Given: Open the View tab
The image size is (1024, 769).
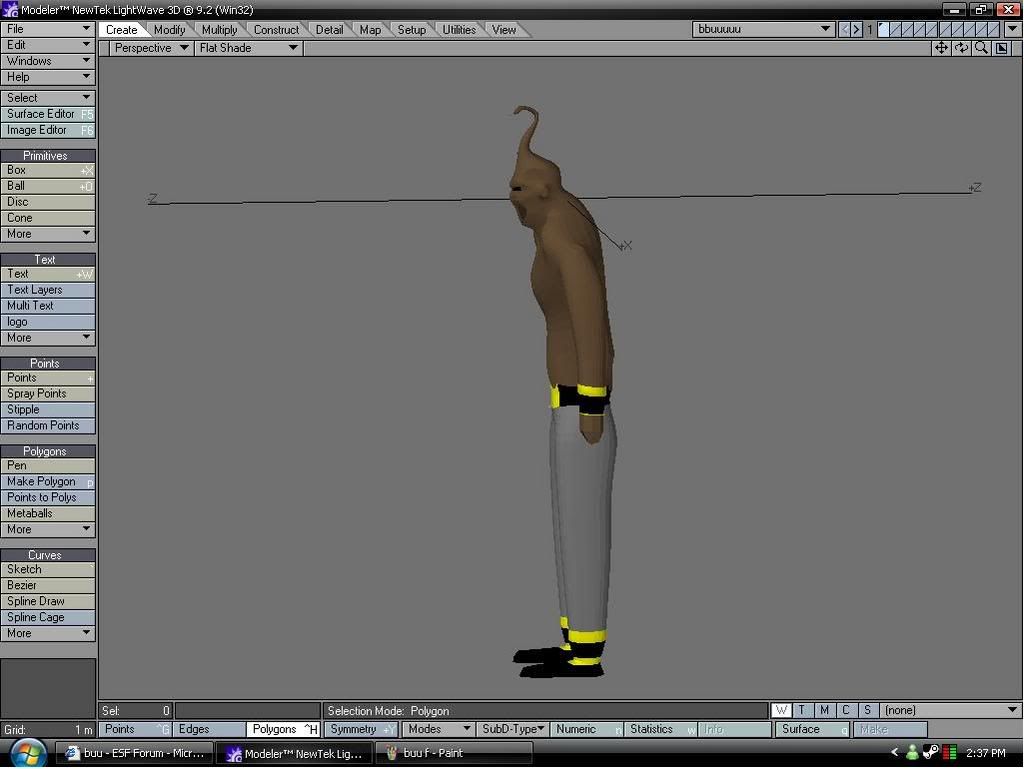Looking at the screenshot, I should tap(504, 30).
